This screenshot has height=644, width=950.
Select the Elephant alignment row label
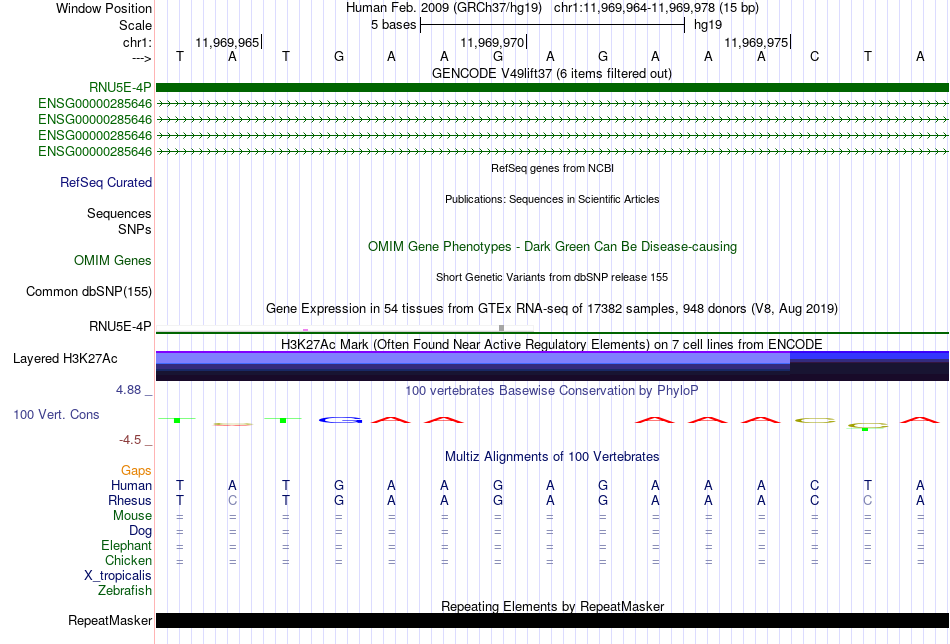[x=126, y=545]
